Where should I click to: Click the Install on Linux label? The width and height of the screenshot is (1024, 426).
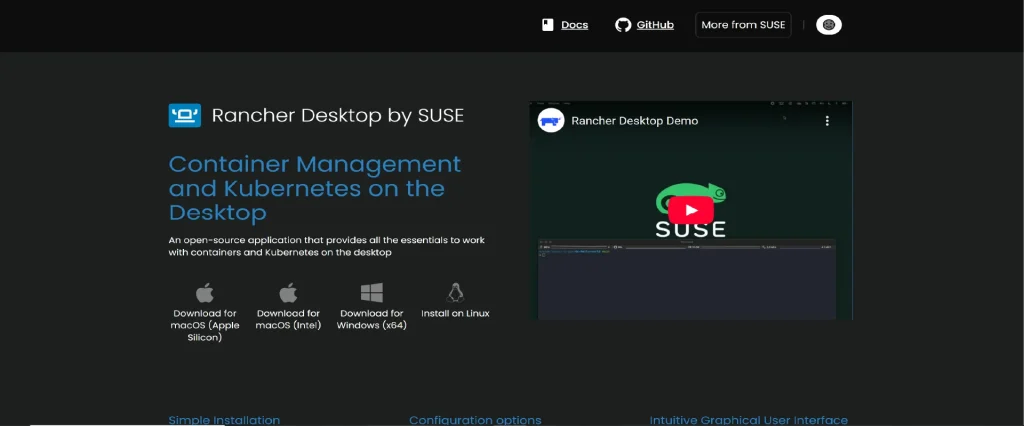[x=455, y=313]
